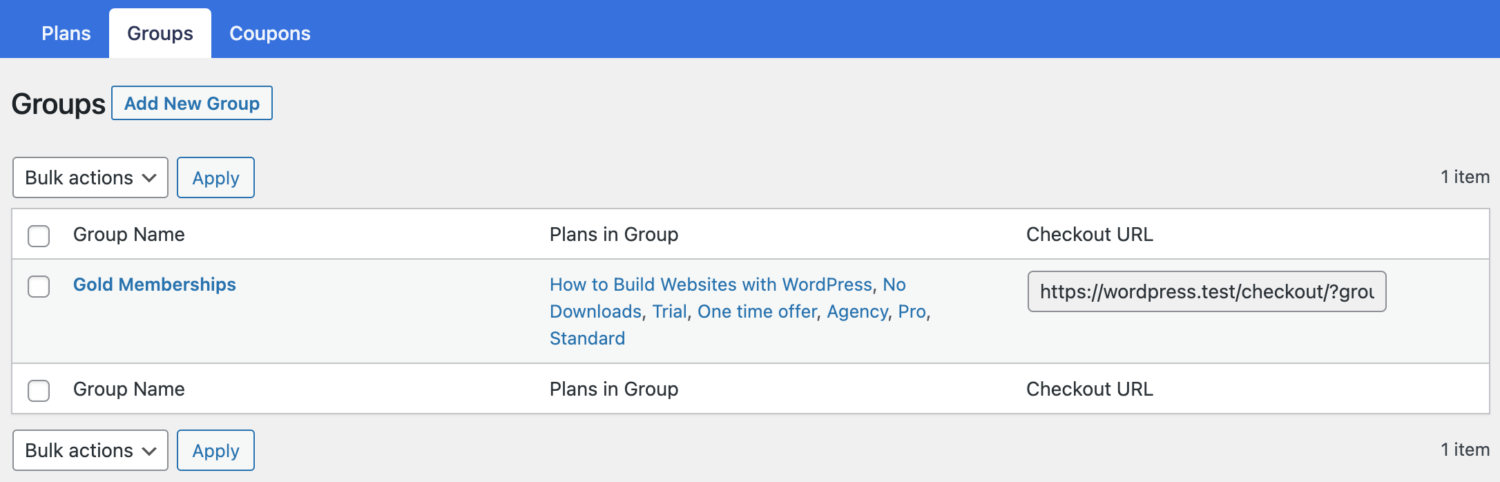Image resolution: width=1500 pixels, height=482 pixels.
Task: Select the Groups tab
Action: (x=160, y=33)
